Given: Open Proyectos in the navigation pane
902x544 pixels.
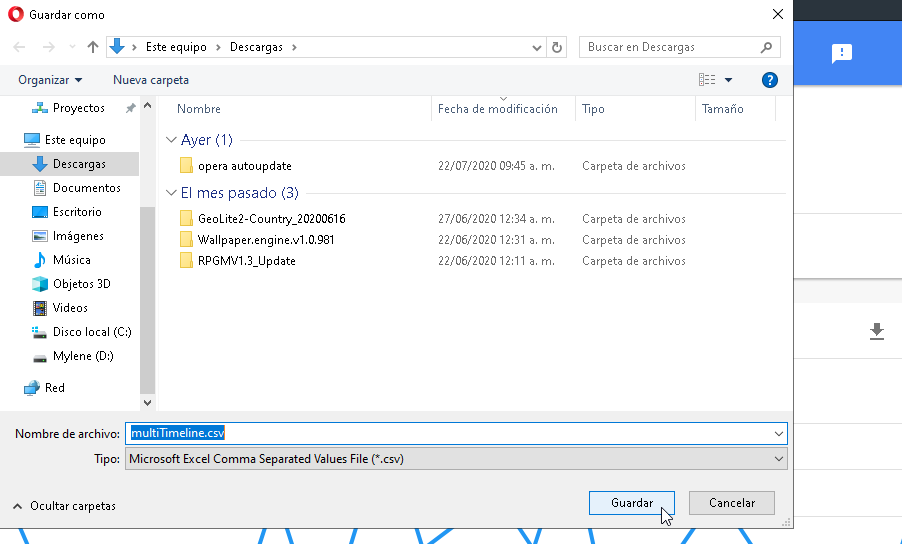Looking at the screenshot, I should click(x=79, y=108).
